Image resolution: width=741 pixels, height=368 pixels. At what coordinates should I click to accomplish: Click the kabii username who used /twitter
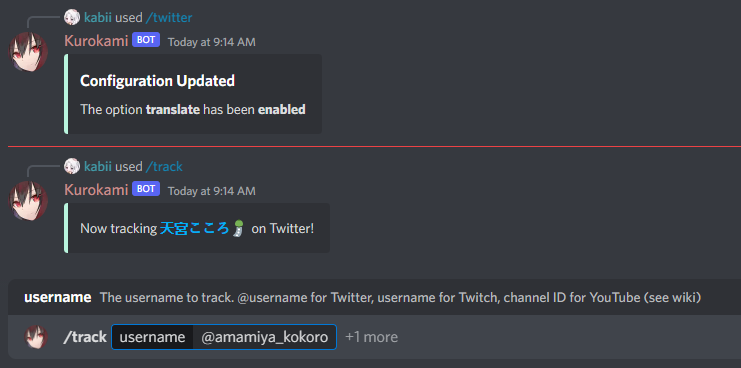pyautogui.click(x=98, y=18)
